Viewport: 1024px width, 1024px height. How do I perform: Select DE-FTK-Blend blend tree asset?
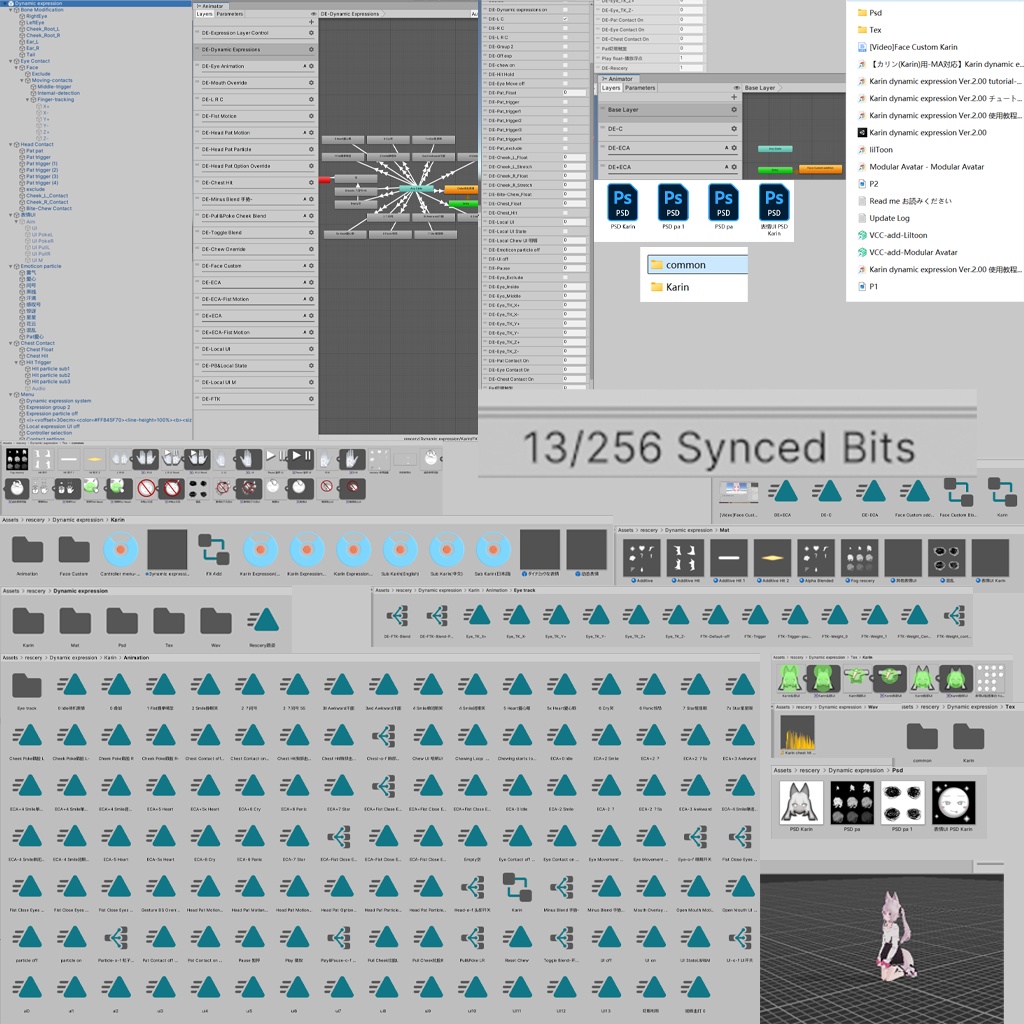(397, 620)
